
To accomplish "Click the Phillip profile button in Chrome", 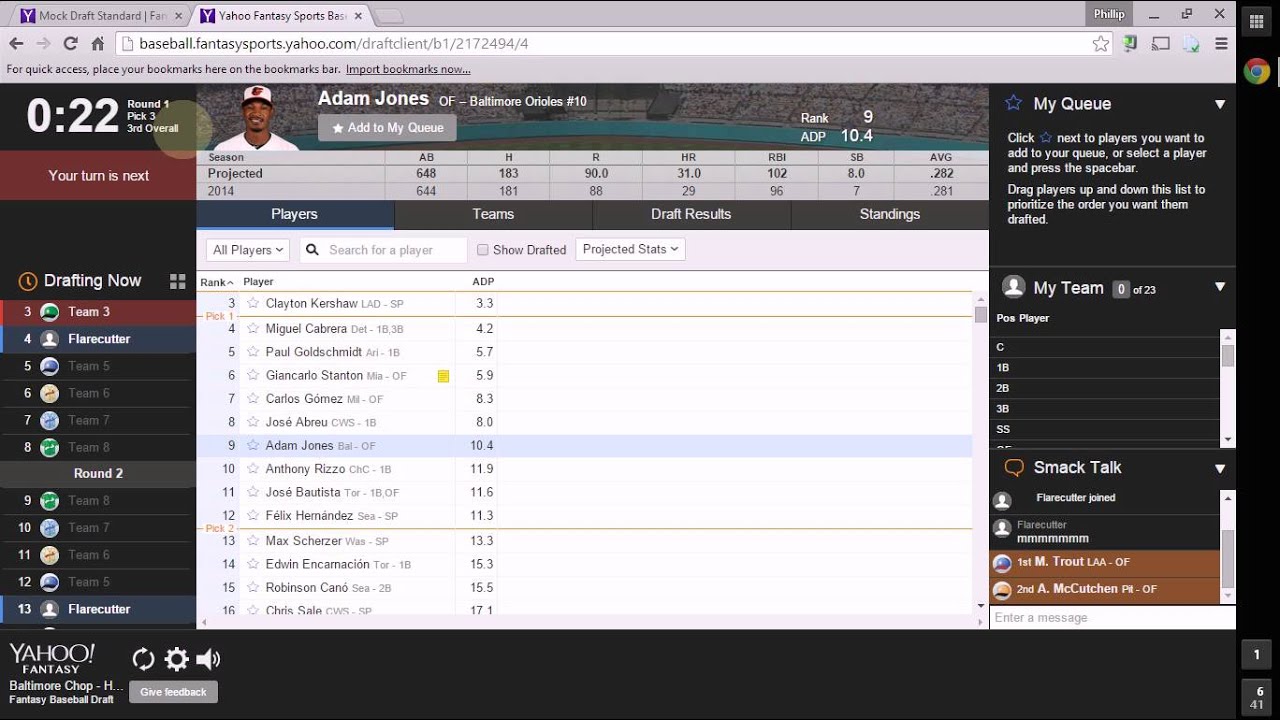I will (1109, 14).
